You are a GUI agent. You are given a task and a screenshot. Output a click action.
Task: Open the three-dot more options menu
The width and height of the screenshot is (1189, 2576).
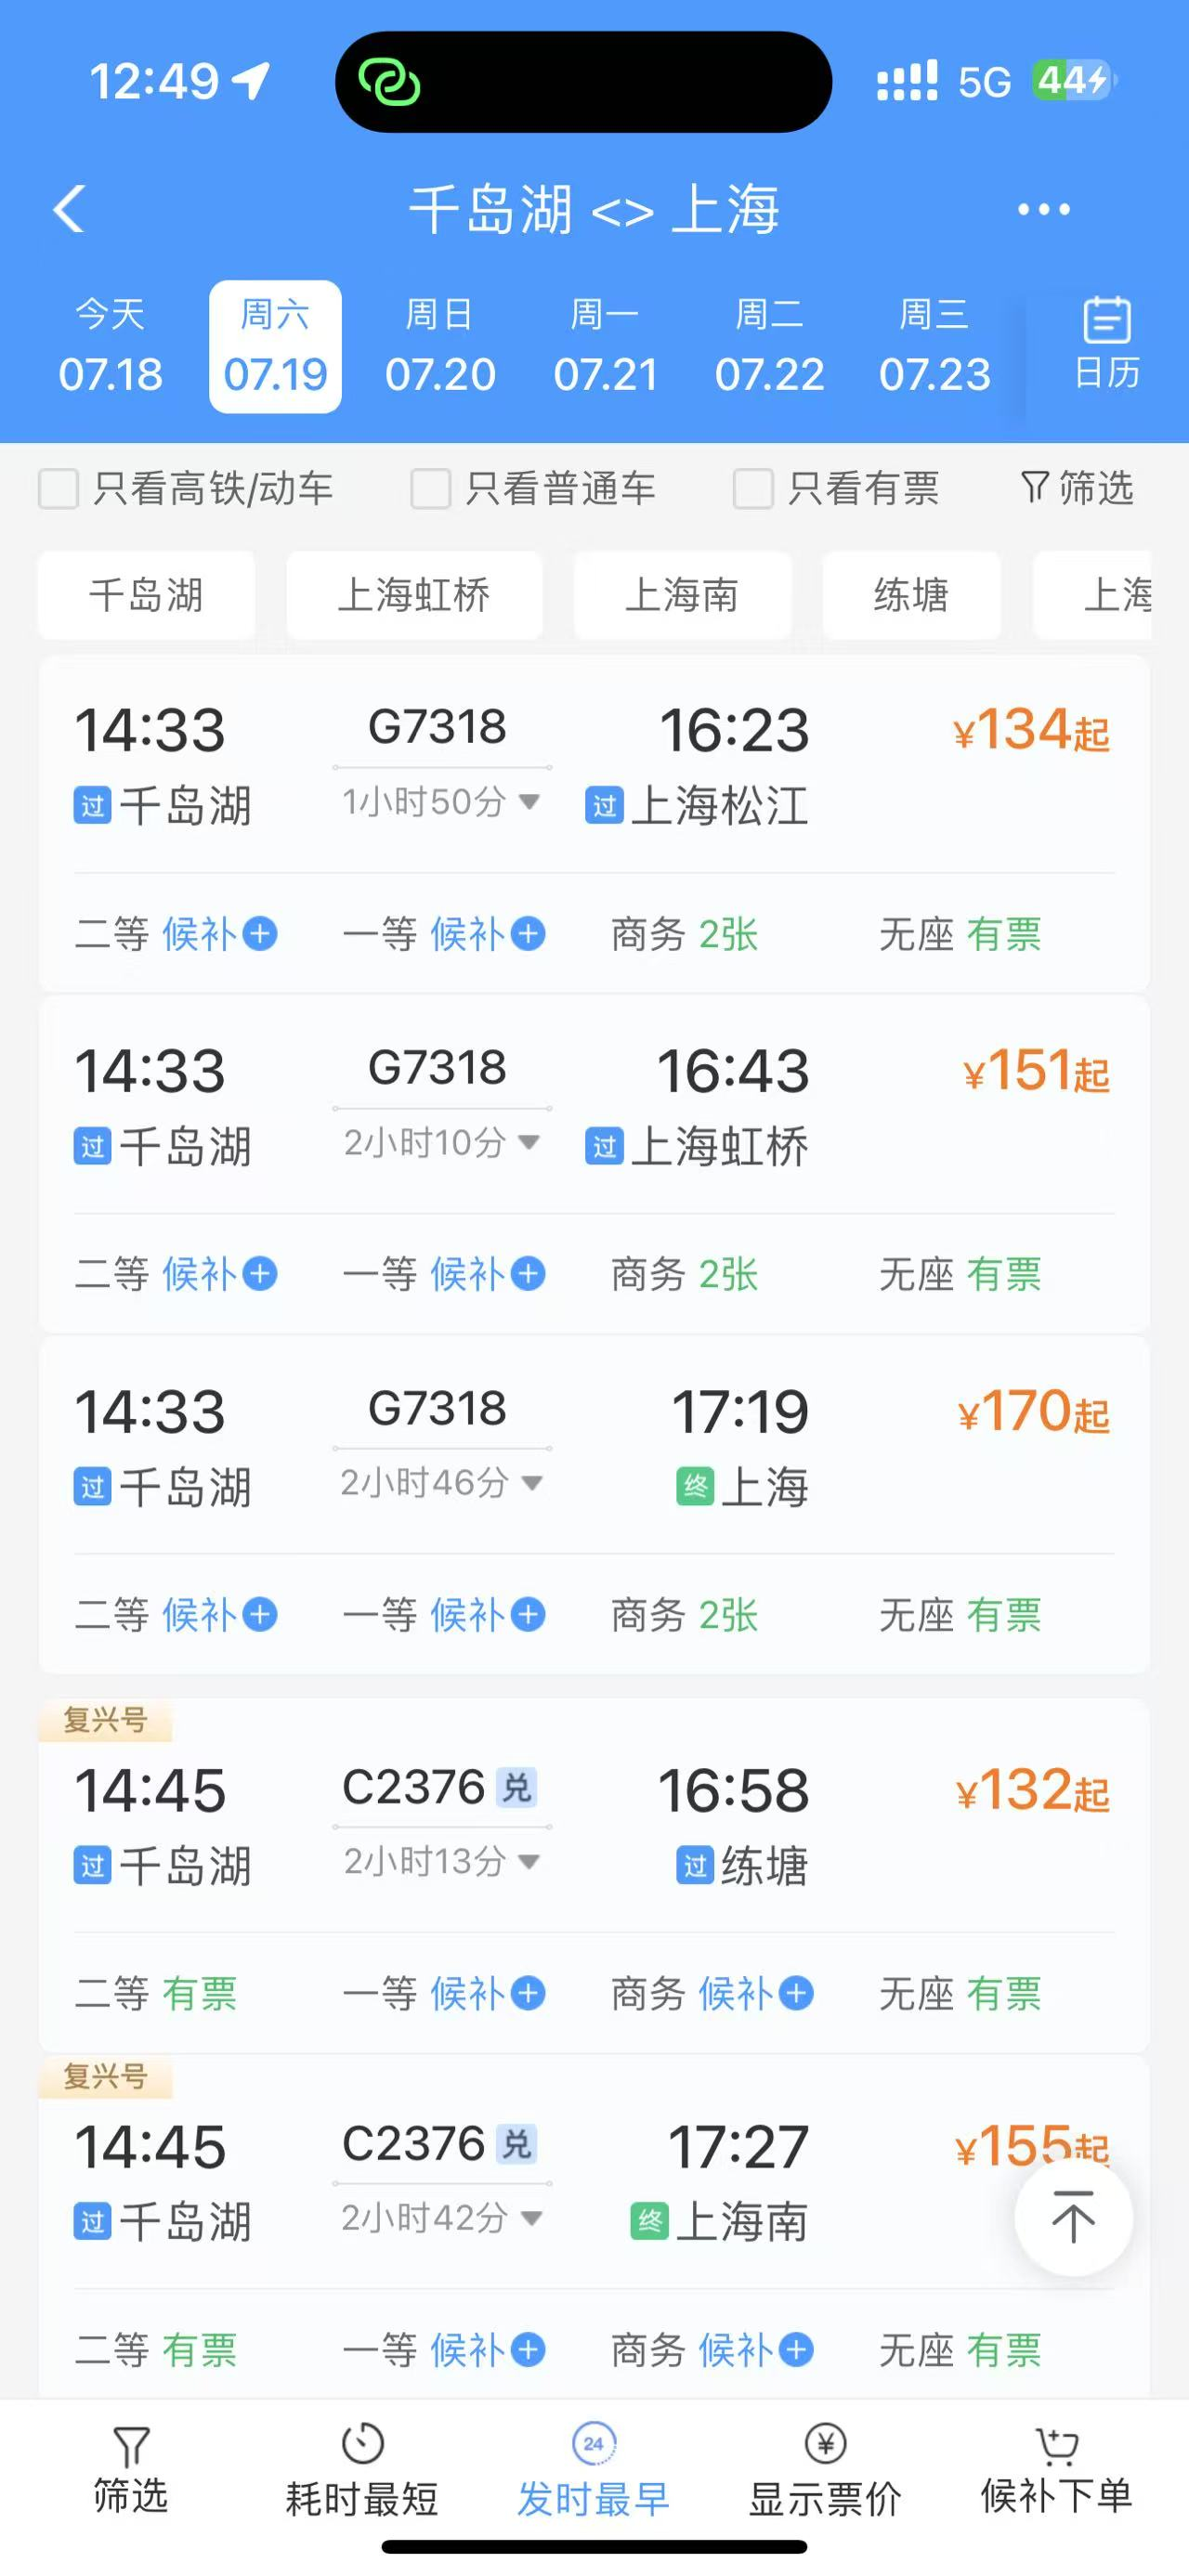pyautogui.click(x=1043, y=209)
